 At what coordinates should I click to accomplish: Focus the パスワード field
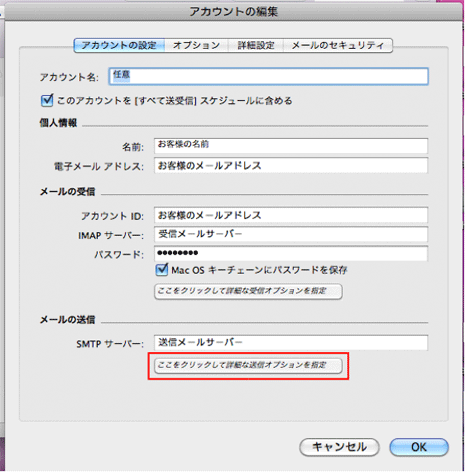(291, 254)
